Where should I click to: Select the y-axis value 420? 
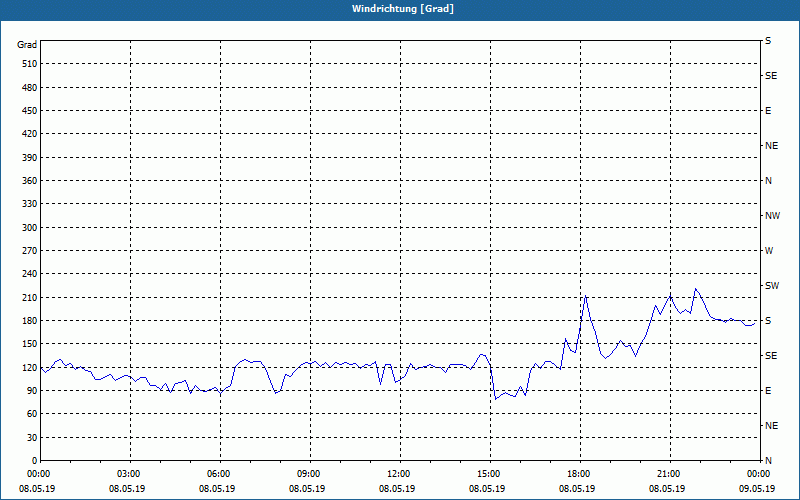30,134
